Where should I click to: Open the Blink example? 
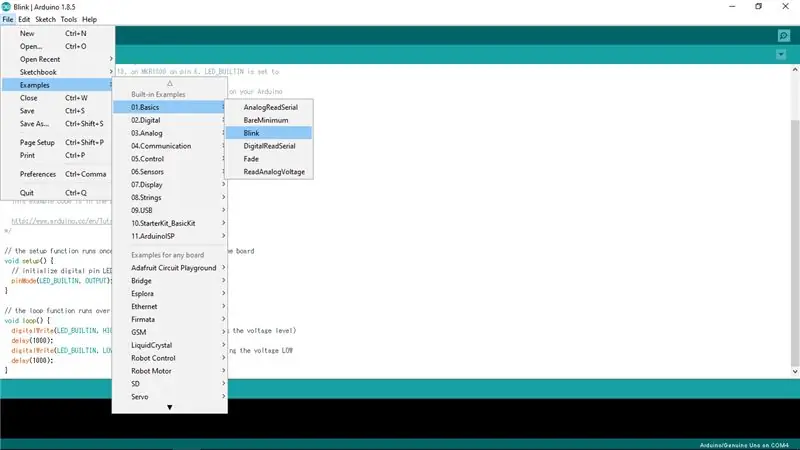tap(269, 133)
